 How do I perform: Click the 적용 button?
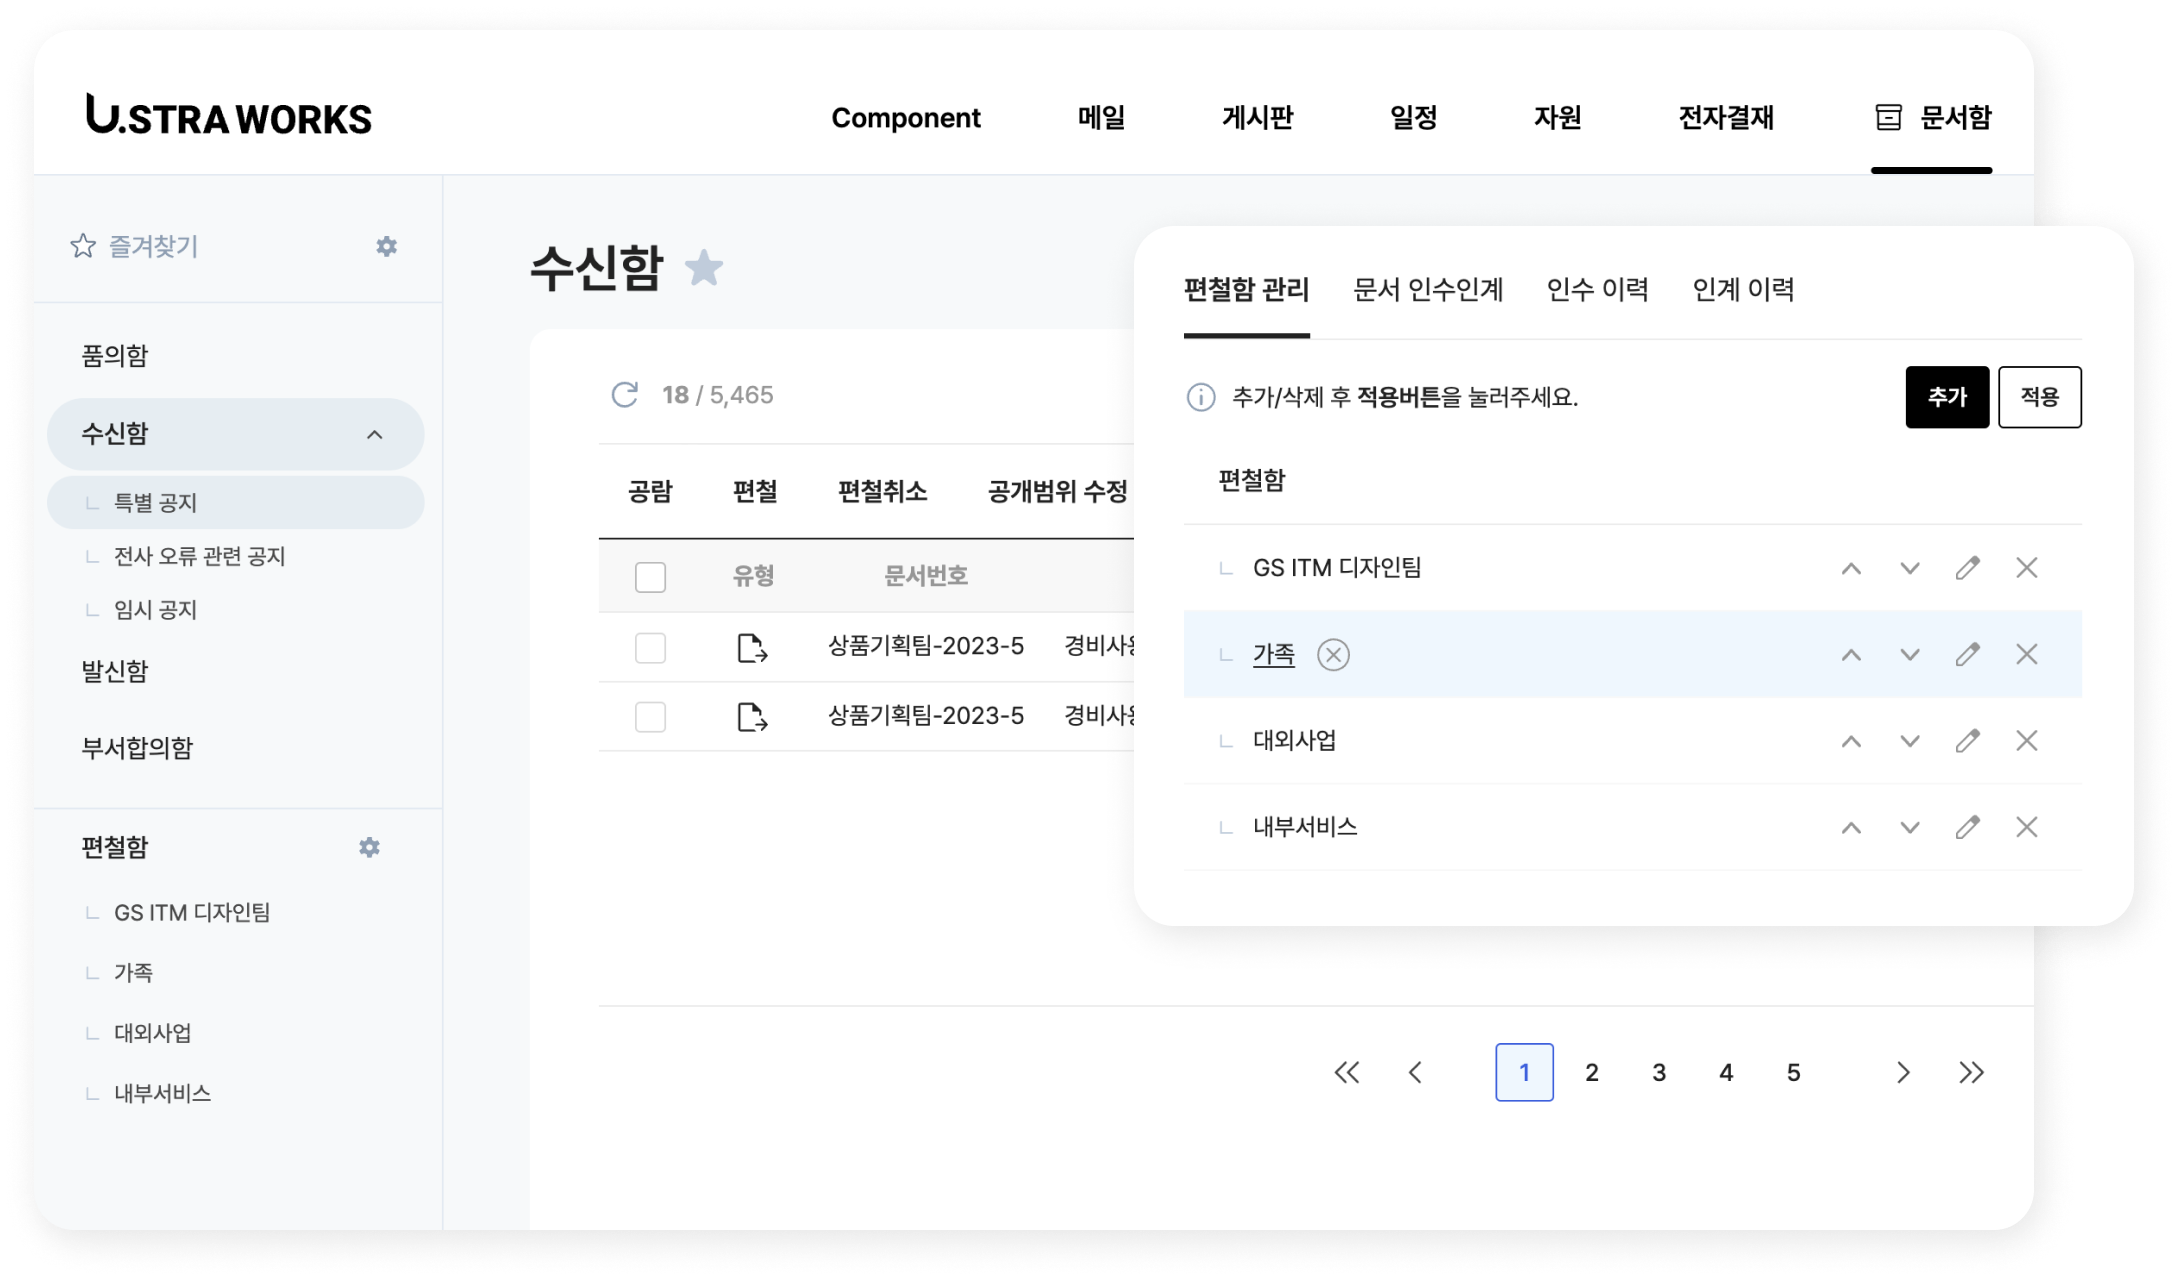2039,397
